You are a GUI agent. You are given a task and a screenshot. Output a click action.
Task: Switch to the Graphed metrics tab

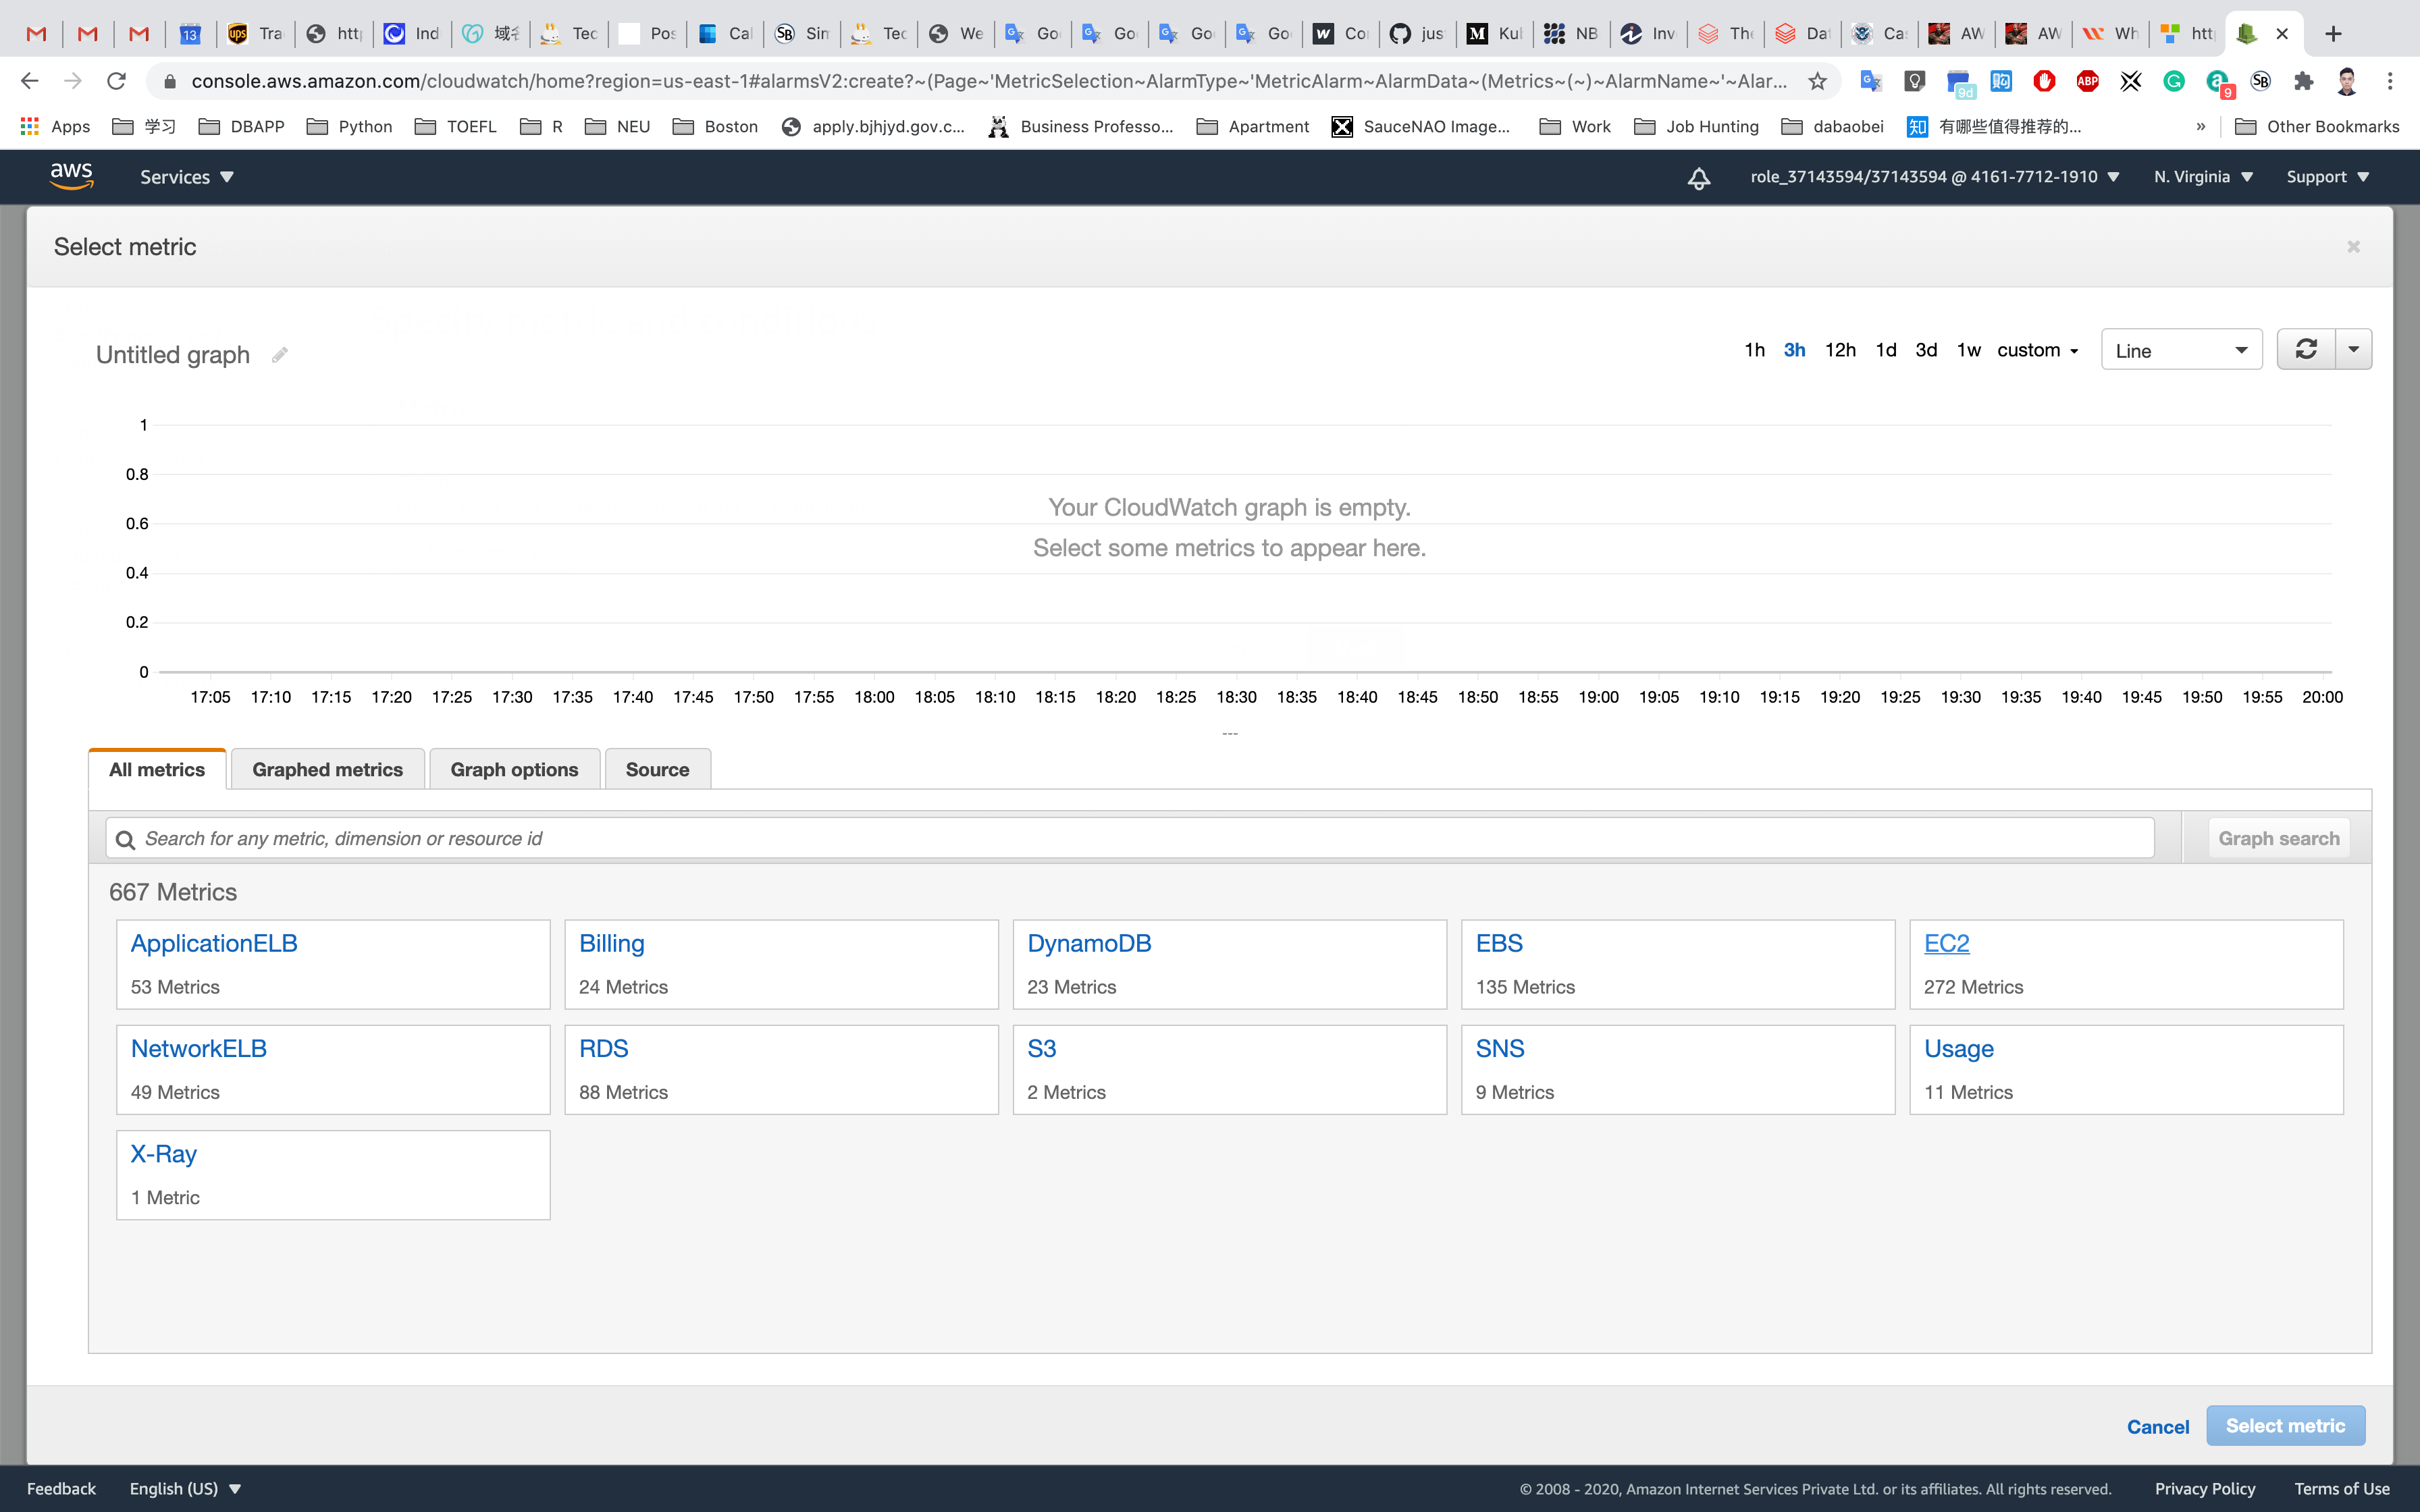pyautogui.click(x=327, y=769)
